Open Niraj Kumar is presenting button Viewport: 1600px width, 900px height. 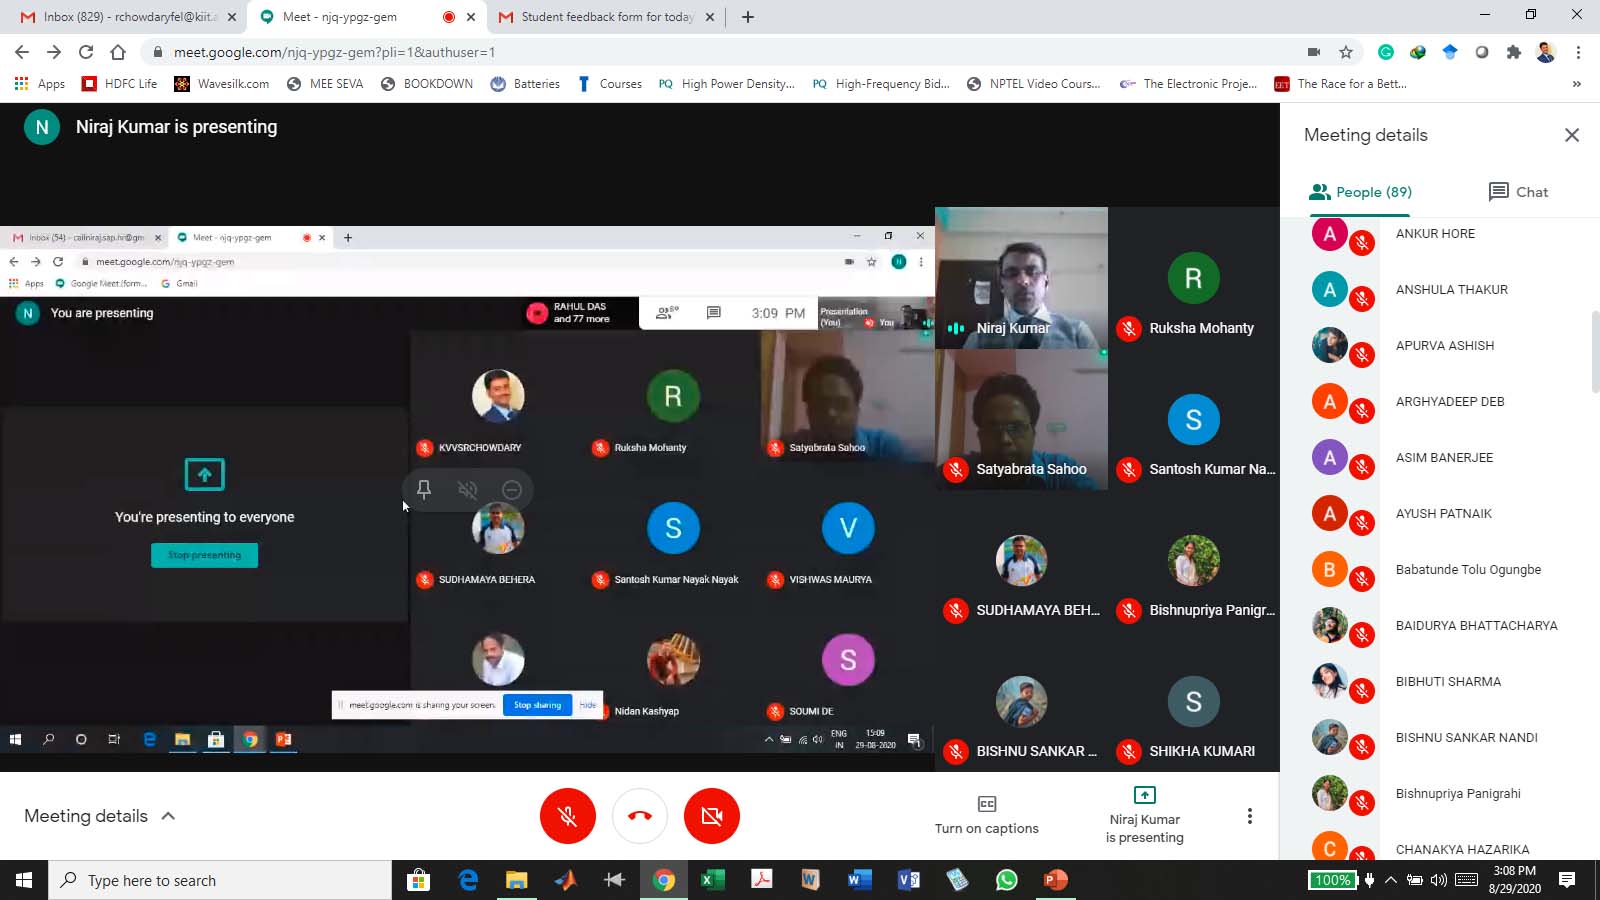click(1144, 815)
